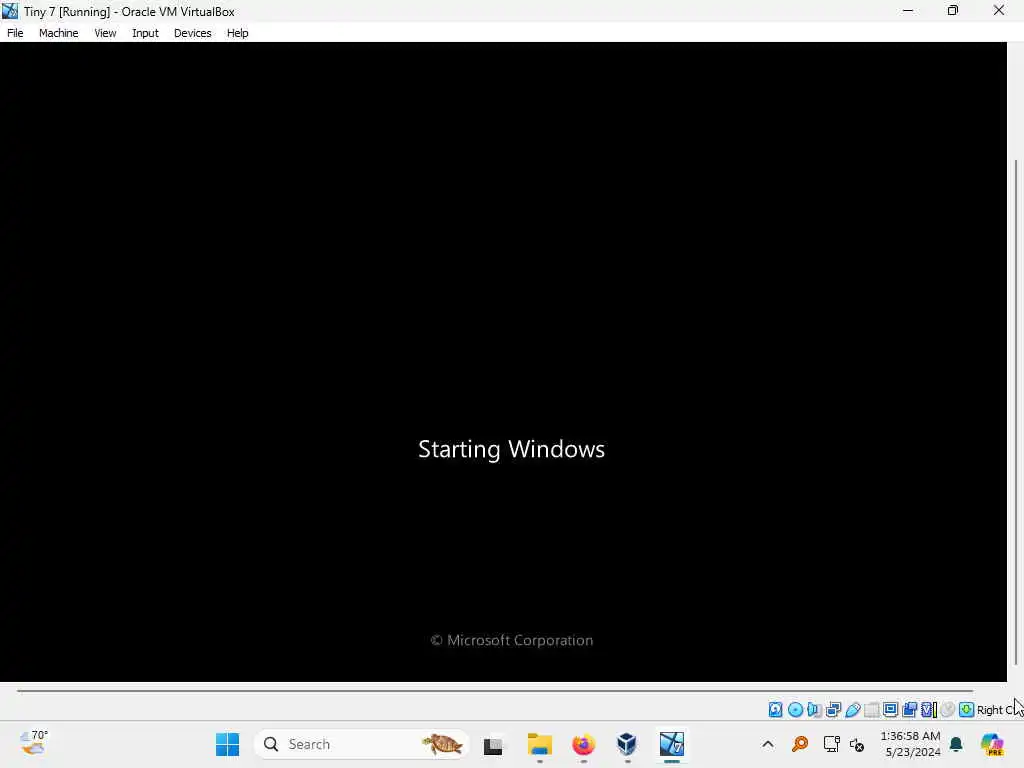The width and height of the screenshot is (1024, 768).
Task: Open the weather widget showing 70°
Action: 33,743
